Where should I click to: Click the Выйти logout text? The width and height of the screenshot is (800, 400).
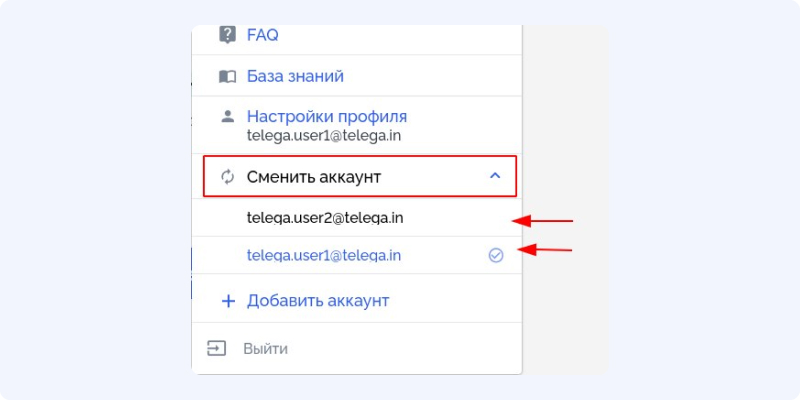click(265, 349)
